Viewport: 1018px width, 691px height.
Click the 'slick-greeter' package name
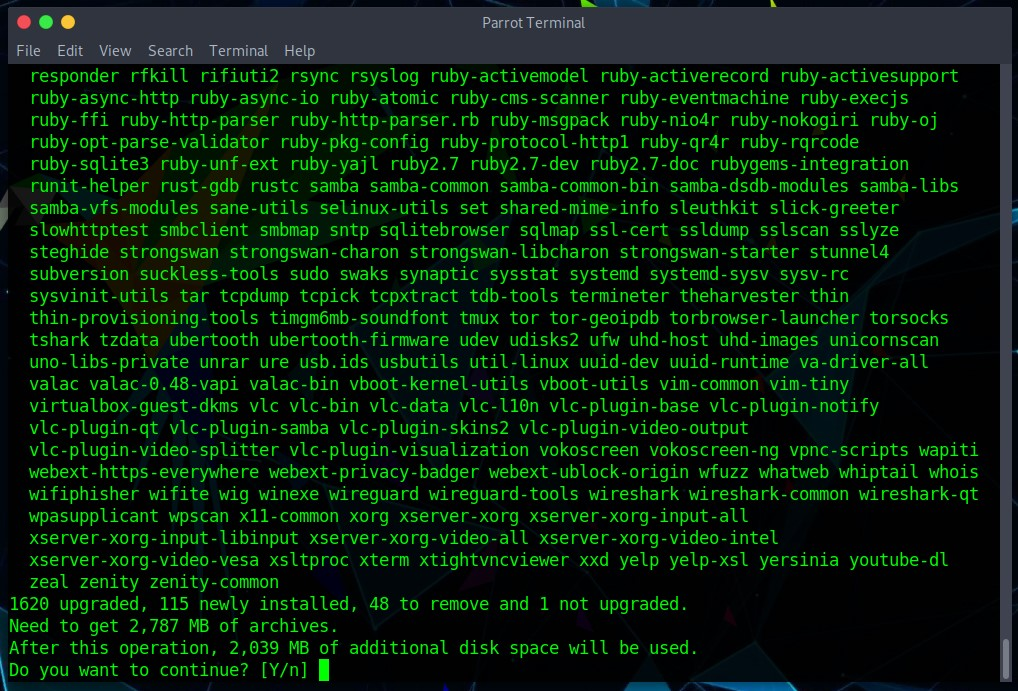834,208
